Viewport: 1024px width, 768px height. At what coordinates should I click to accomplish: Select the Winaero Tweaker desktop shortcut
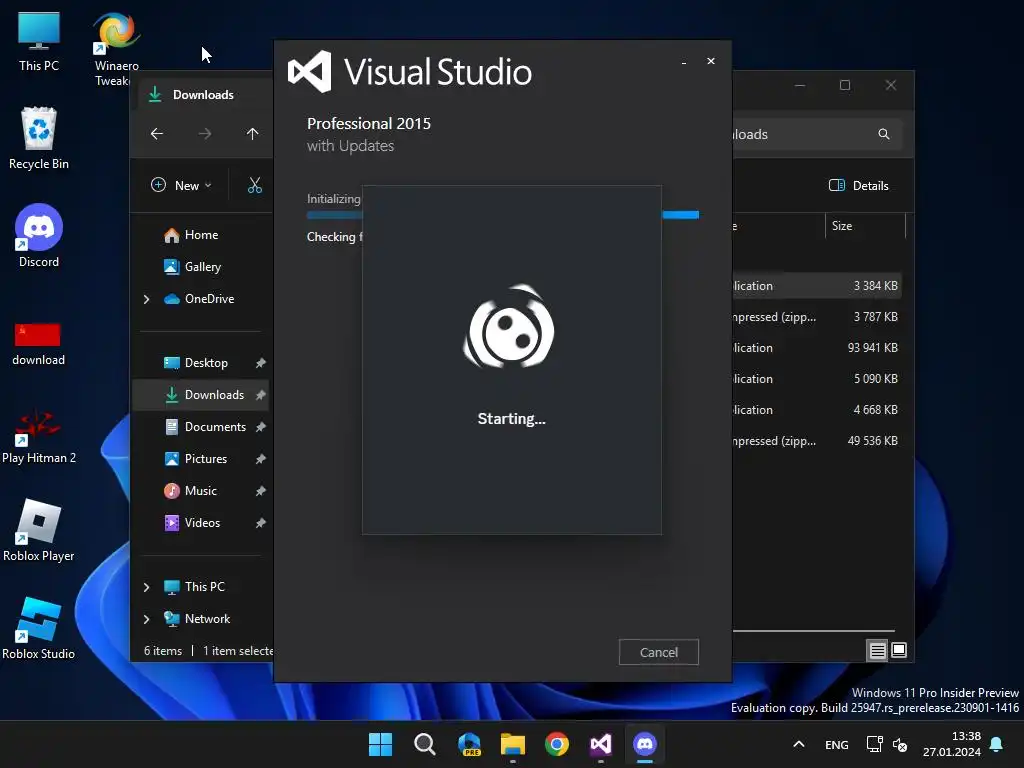pyautogui.click(x=116, y=49)
